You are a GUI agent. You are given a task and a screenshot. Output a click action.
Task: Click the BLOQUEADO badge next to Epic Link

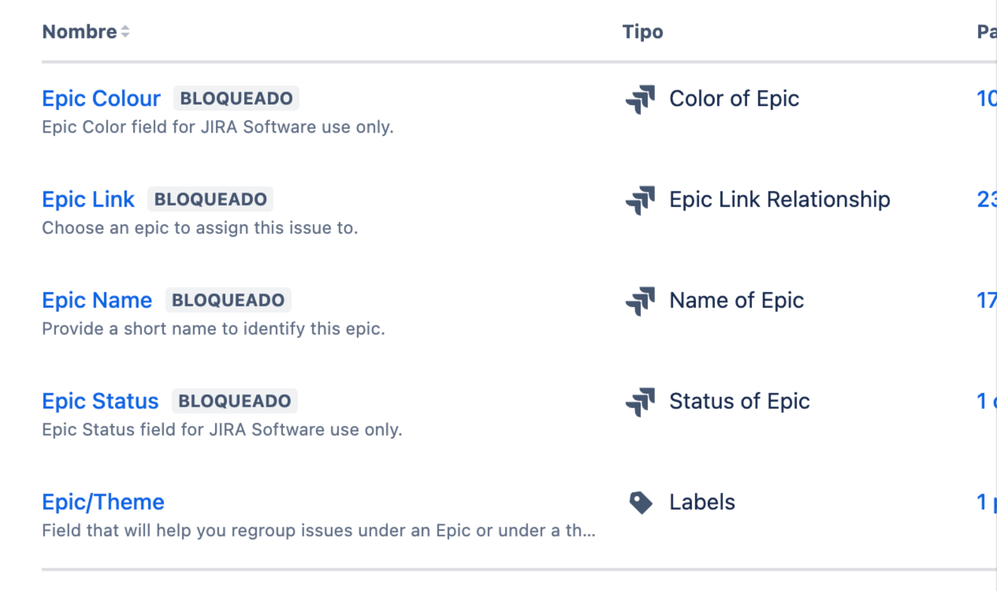(210, 199)
